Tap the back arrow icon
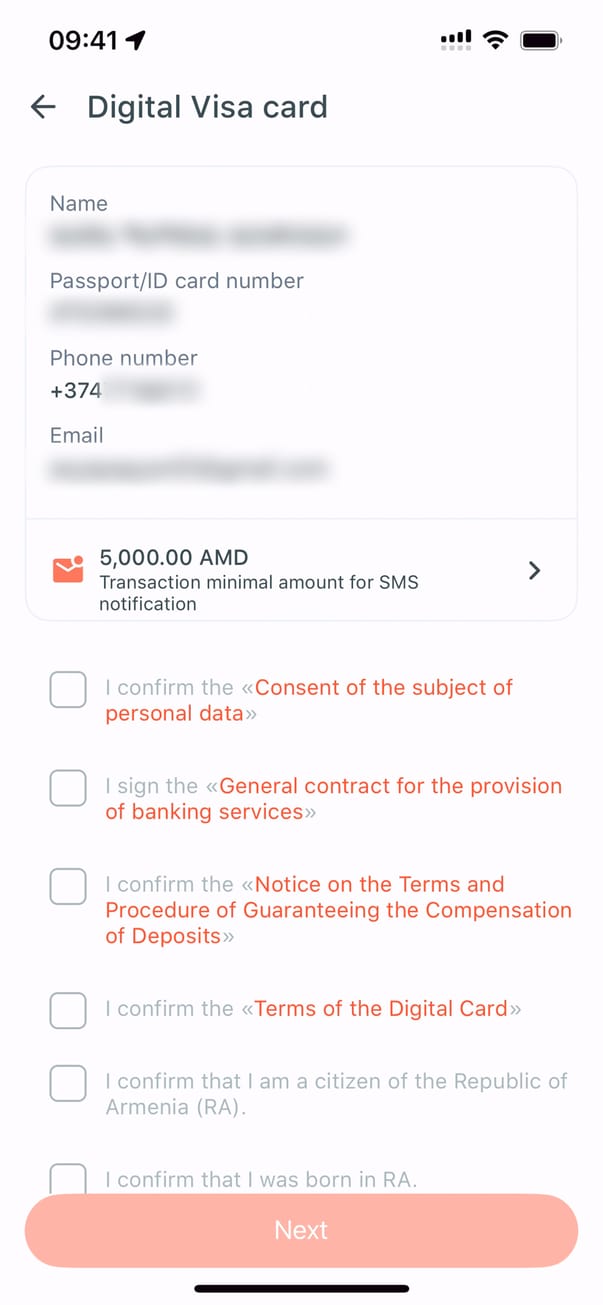 43,107
